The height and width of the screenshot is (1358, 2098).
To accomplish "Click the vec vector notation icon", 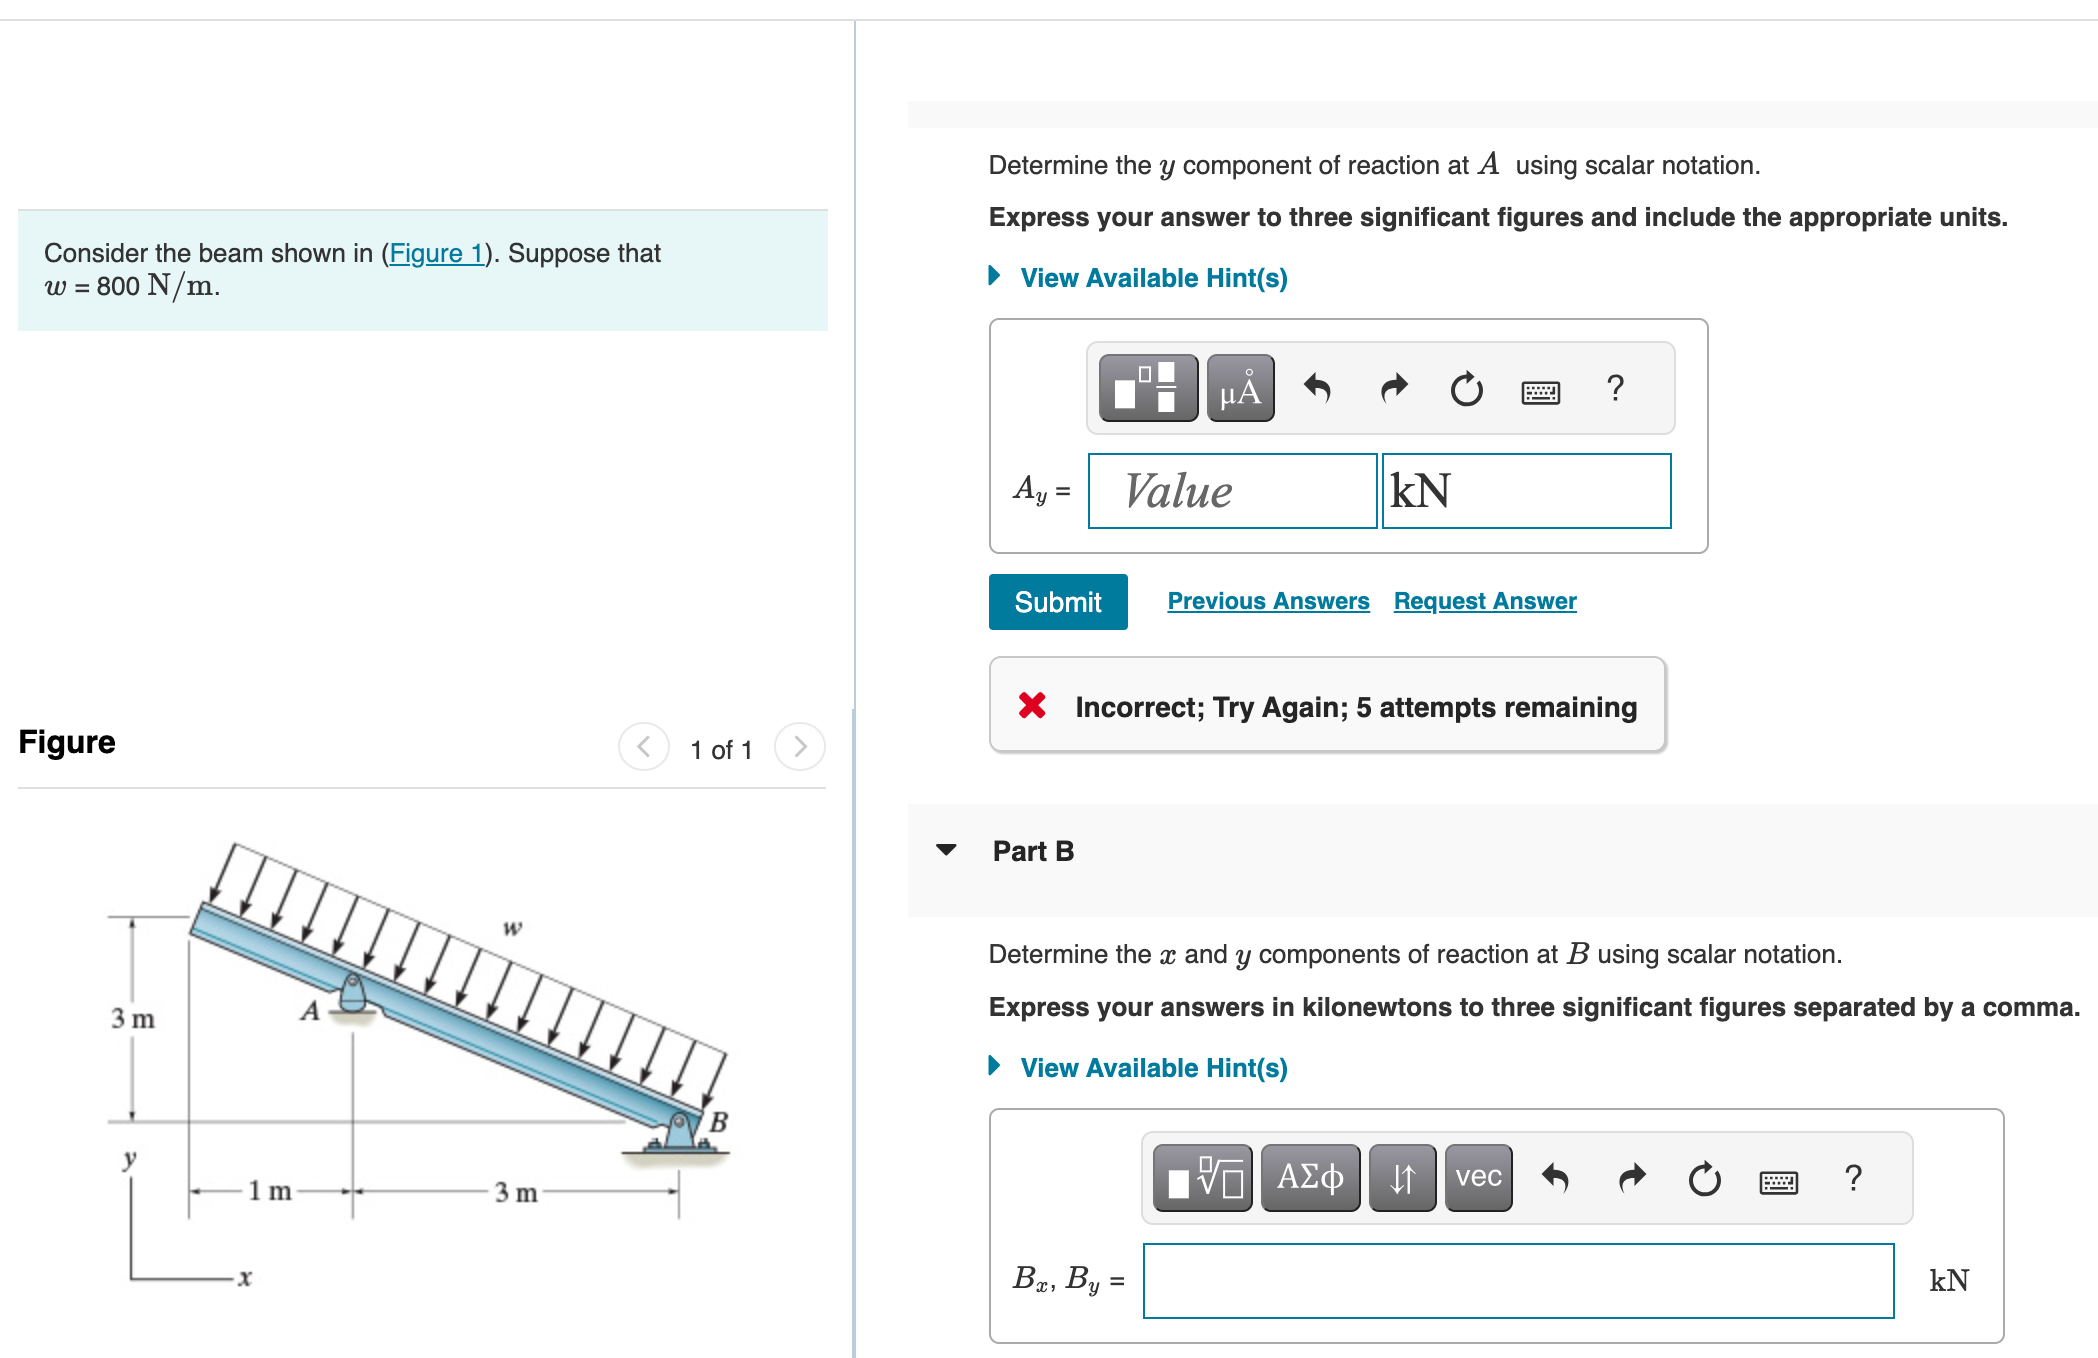I will click(x=1477, y=1177).
